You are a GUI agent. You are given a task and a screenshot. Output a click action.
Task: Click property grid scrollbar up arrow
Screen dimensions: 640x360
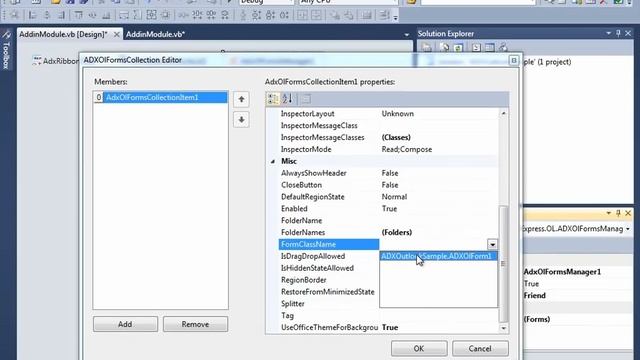pyautogui.click(x=503, y=113)
